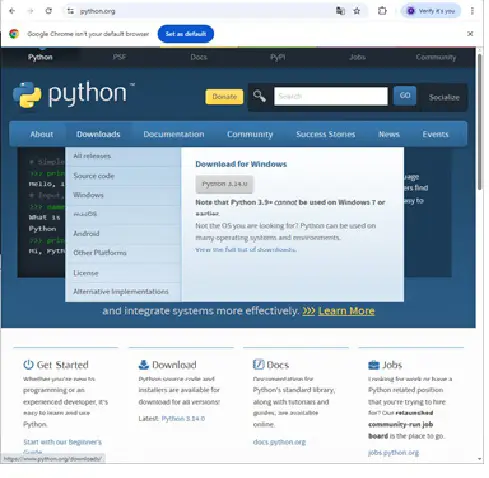Image resolution: width=489 pixels, height=478 pixels.
Task: Select the Jobs top-level tab
Action: 357,57
